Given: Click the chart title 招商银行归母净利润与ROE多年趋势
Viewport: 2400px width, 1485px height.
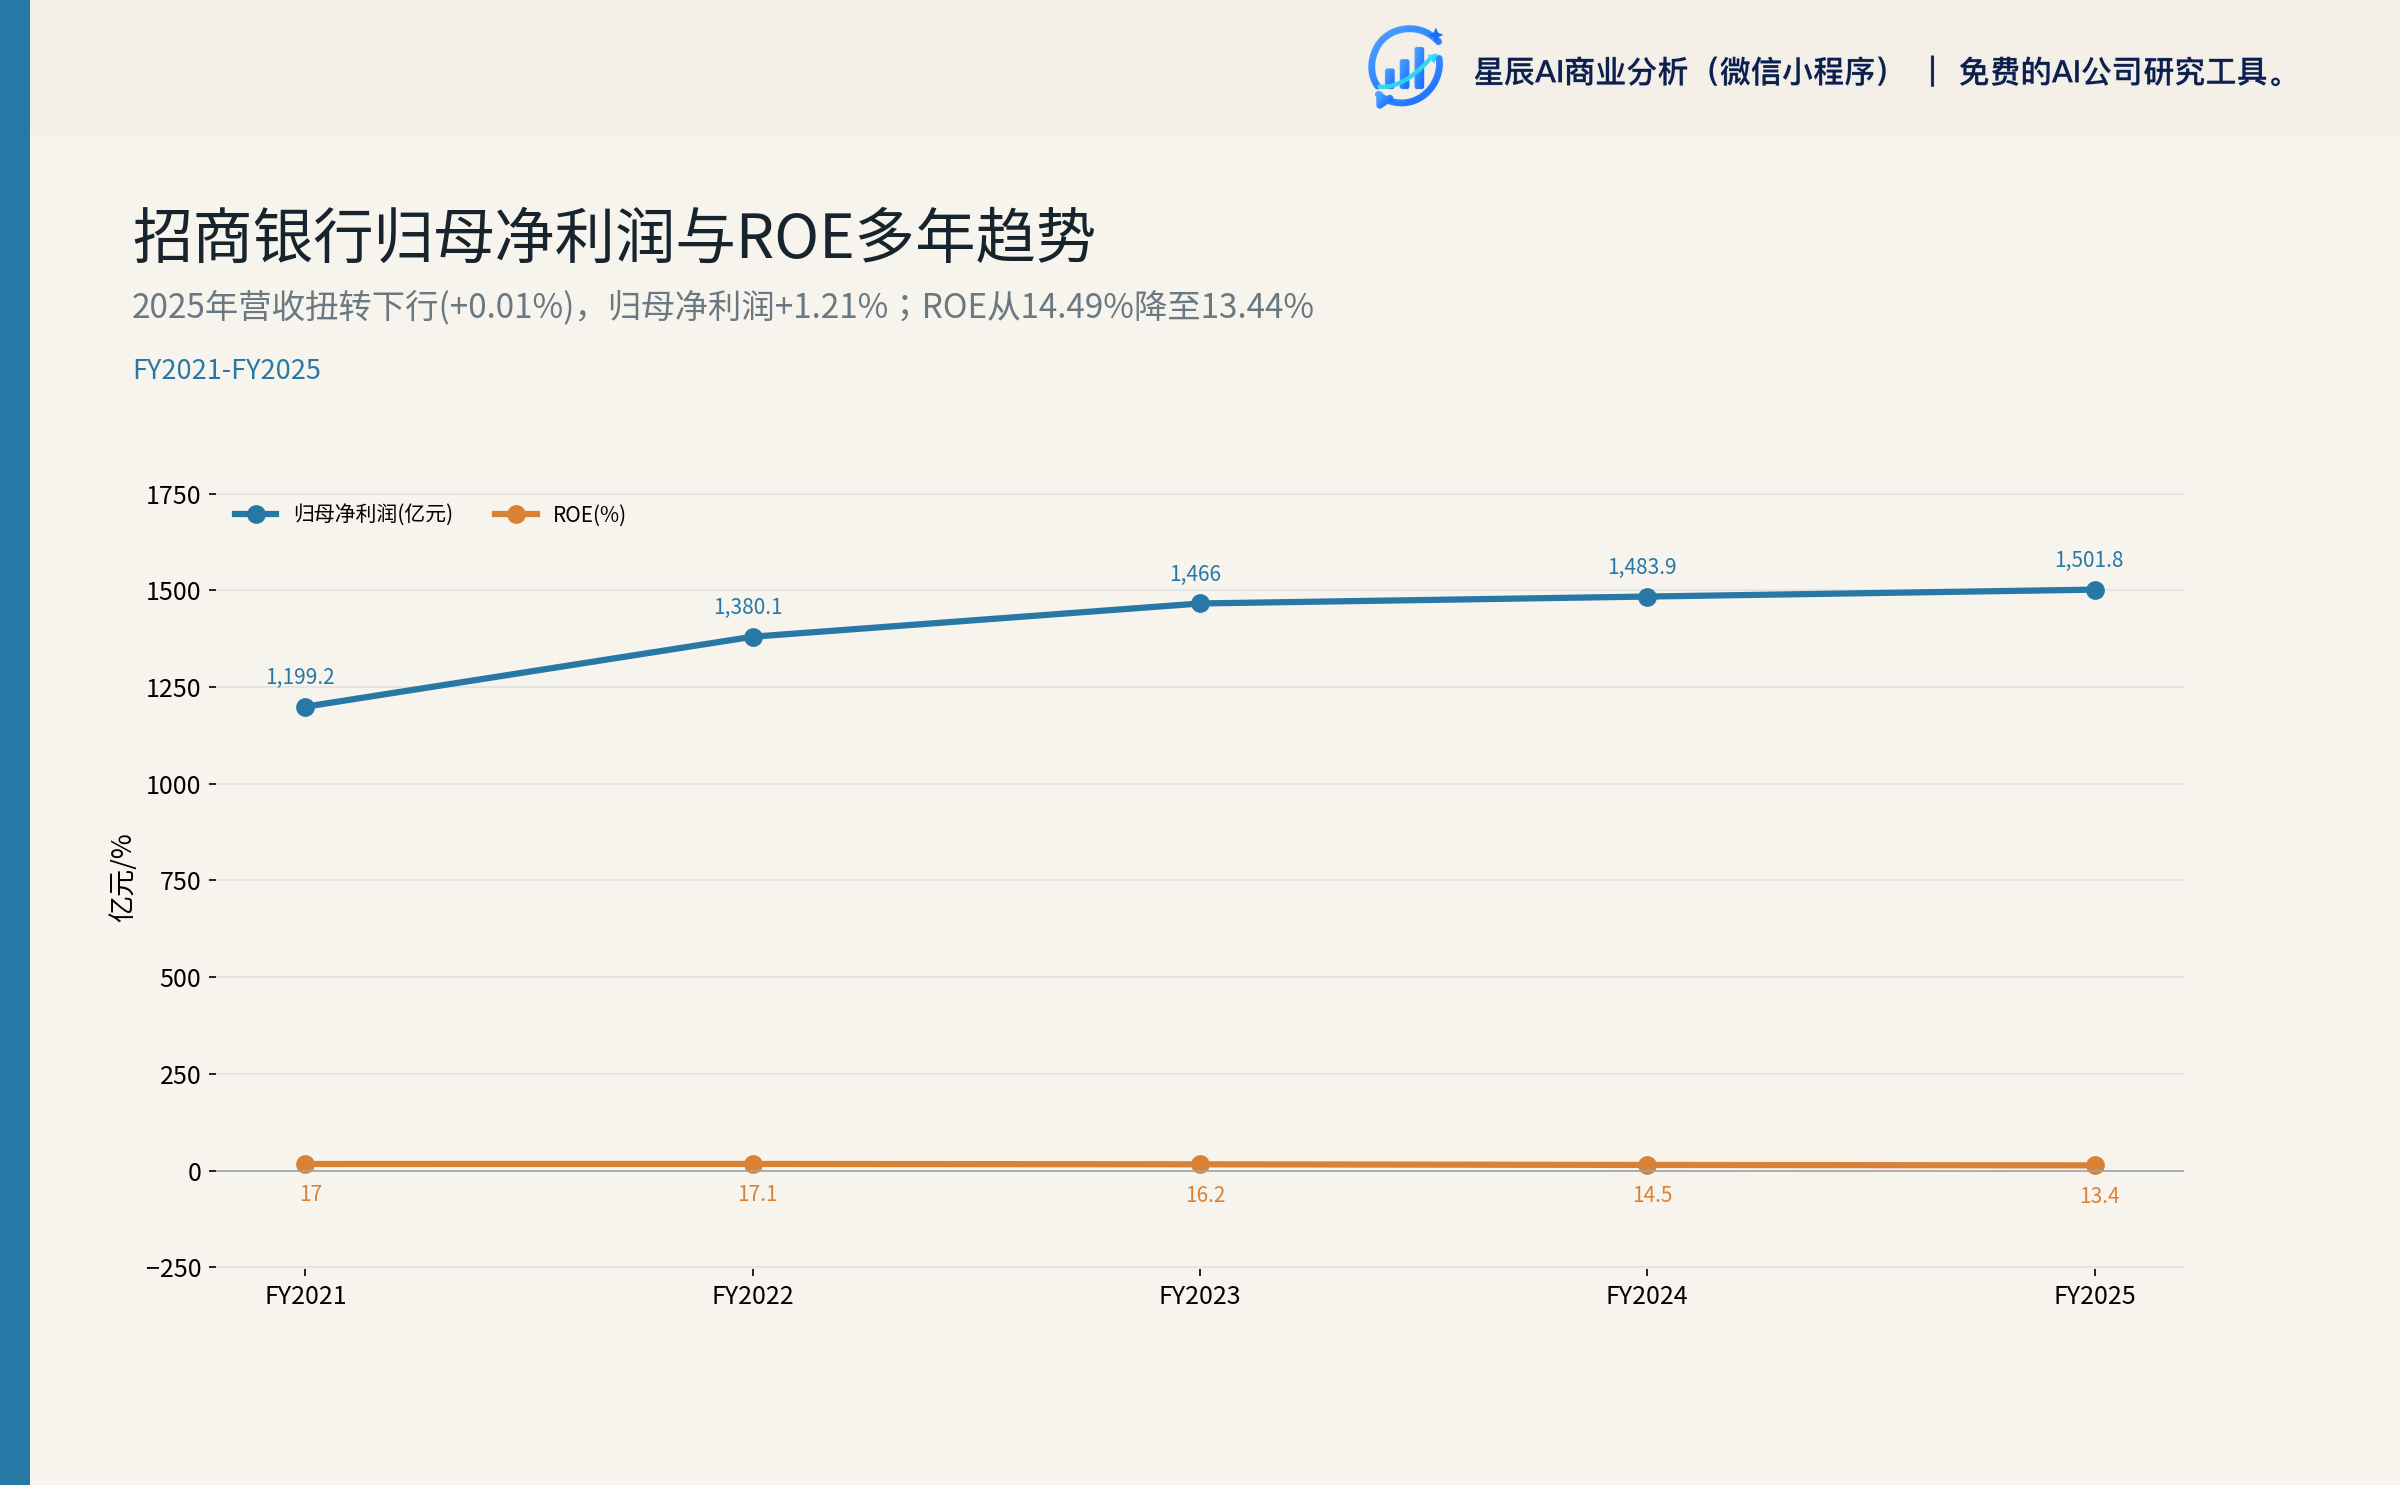Looking at the screenshot, I should point(614,236).
